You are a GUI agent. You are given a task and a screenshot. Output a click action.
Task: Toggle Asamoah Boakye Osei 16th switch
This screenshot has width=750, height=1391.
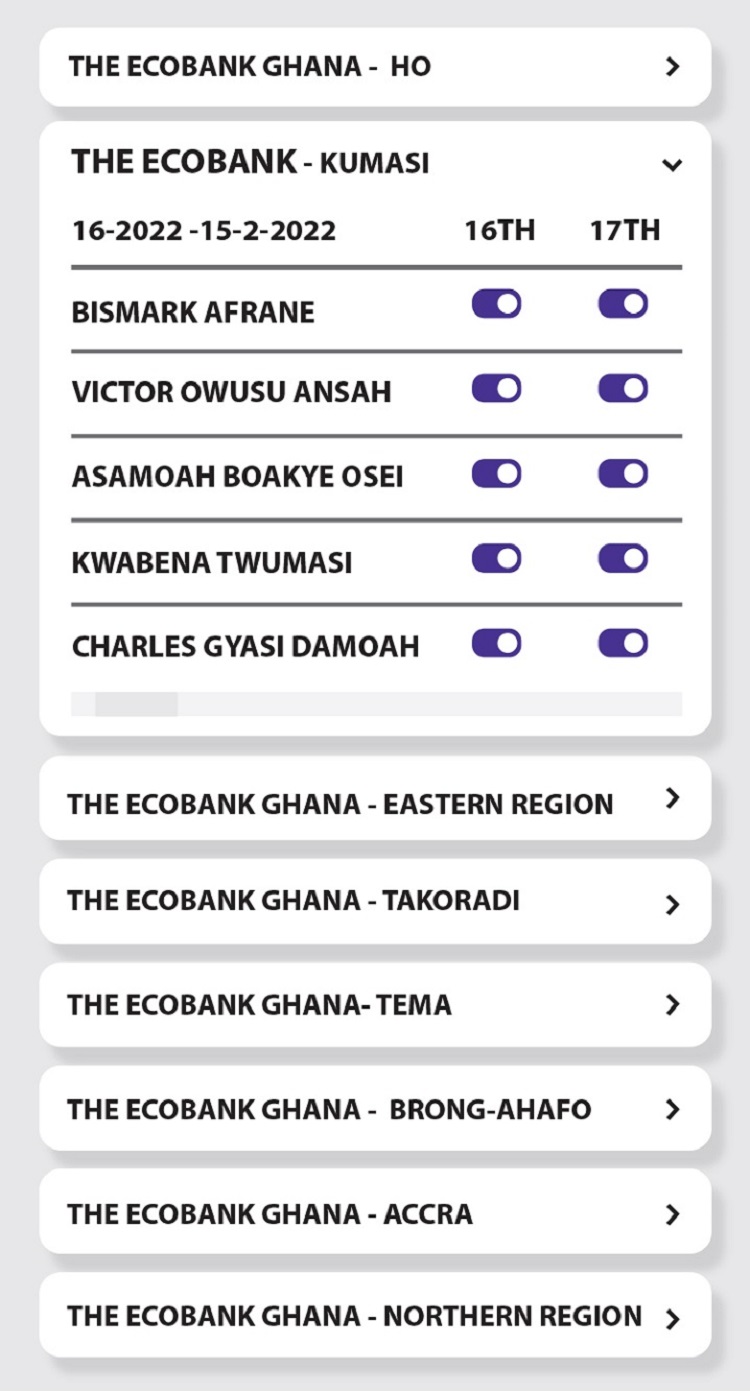point(497,474)
